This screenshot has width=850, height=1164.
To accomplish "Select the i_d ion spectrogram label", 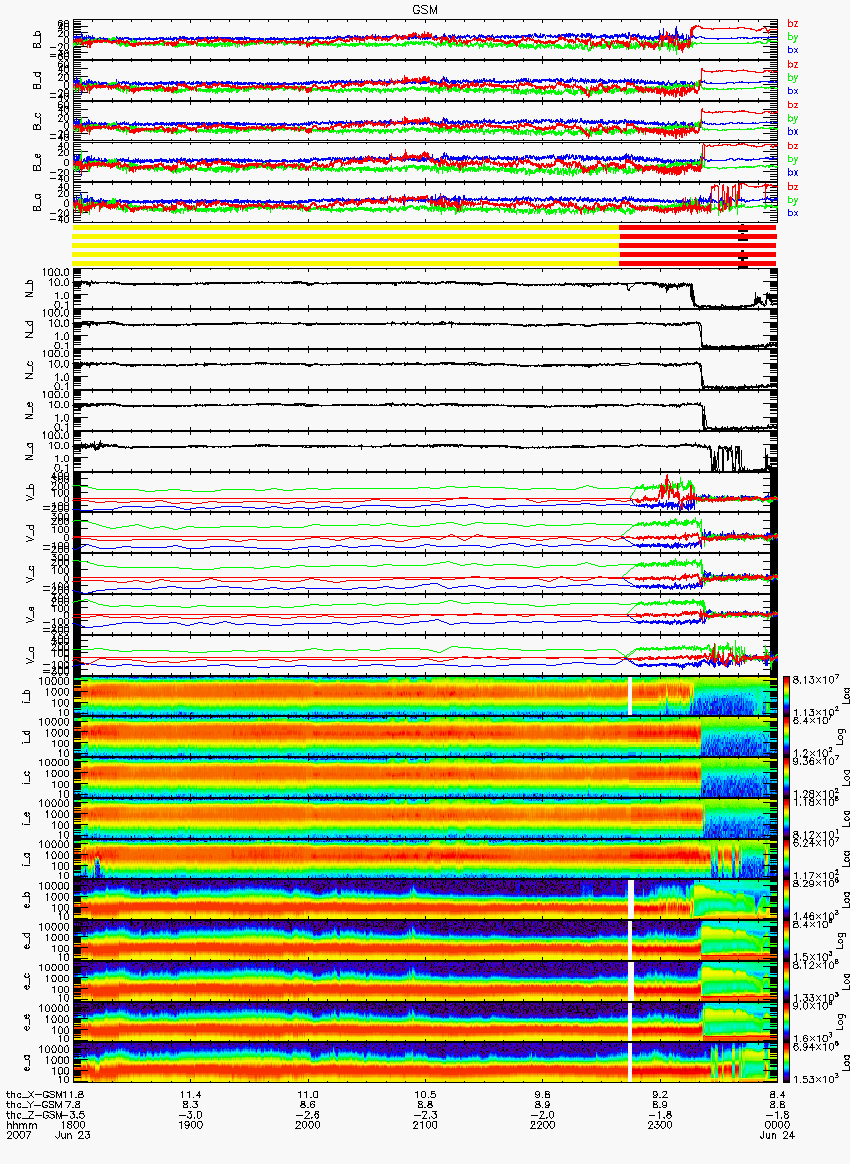I will 27,737.
